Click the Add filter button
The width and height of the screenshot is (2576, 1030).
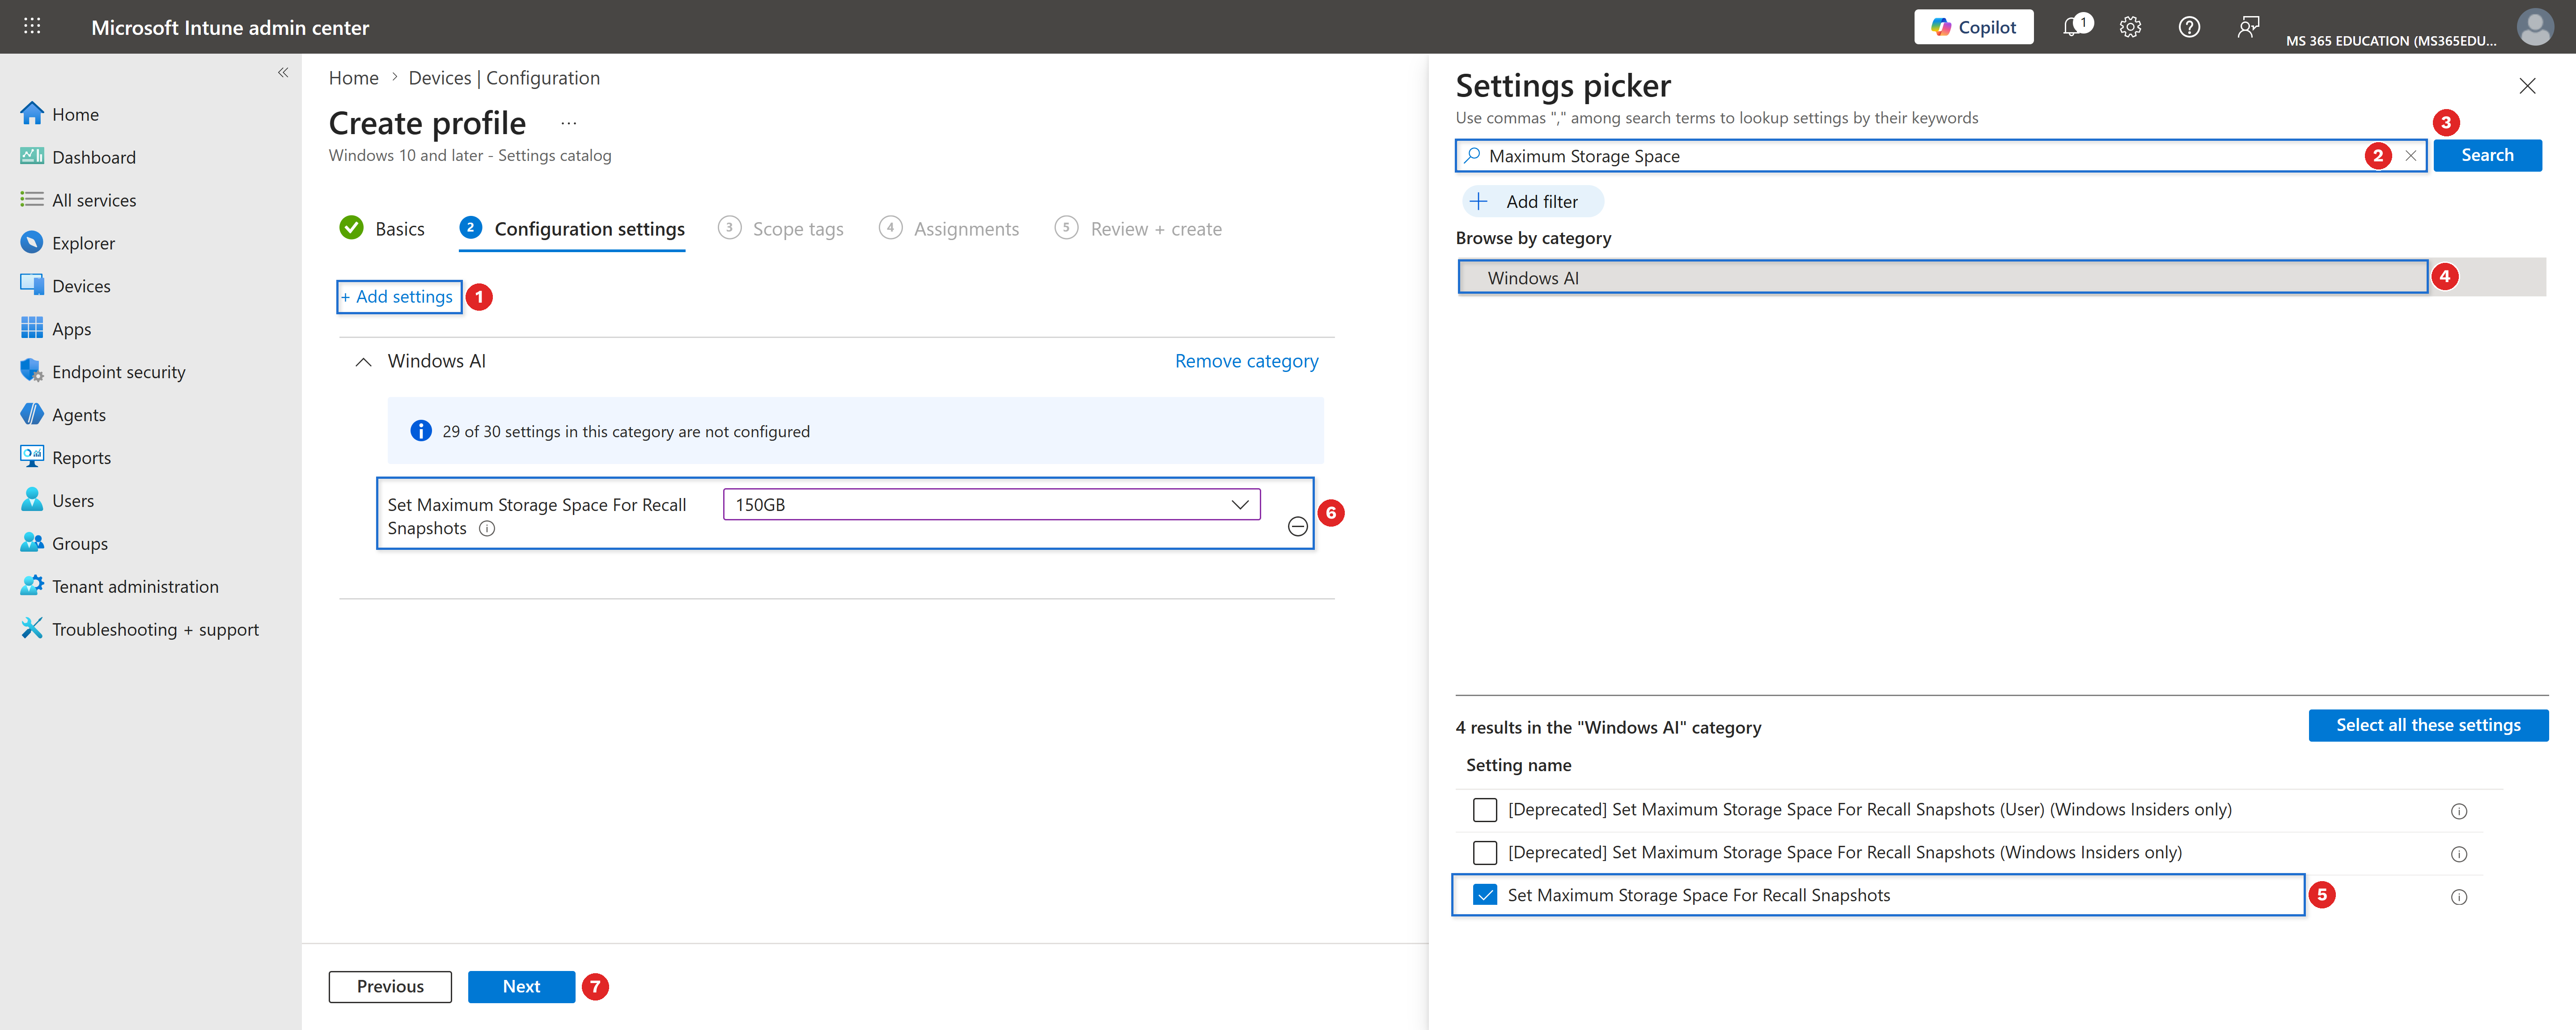coord(1532,202)
